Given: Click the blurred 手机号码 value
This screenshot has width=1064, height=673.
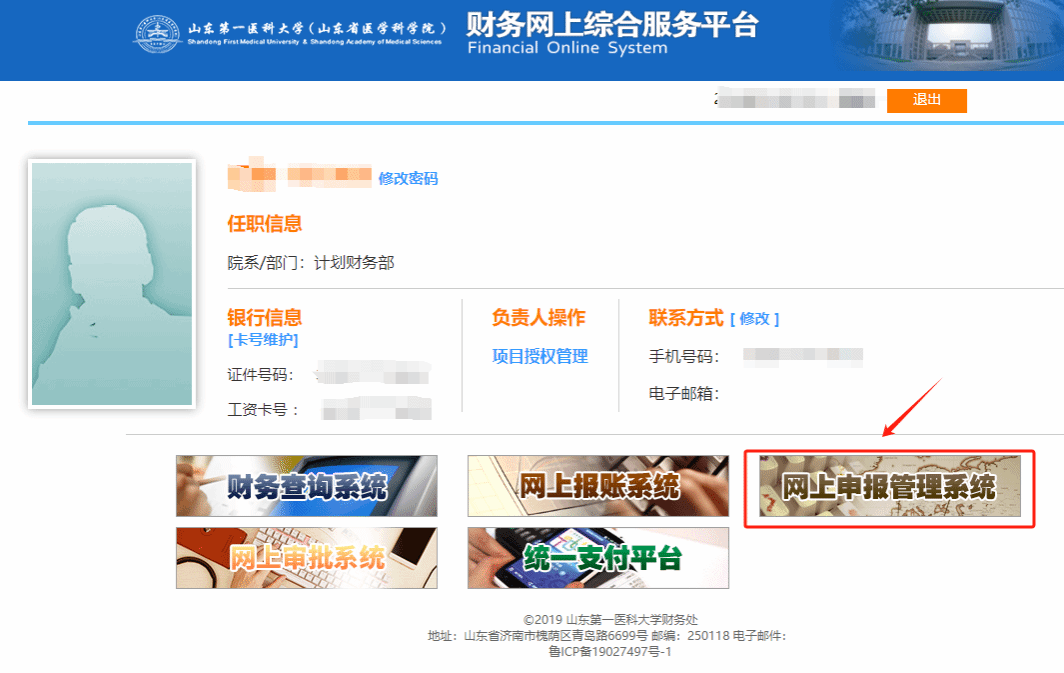Looking at the screenshot, I should [x=808, y=355].
